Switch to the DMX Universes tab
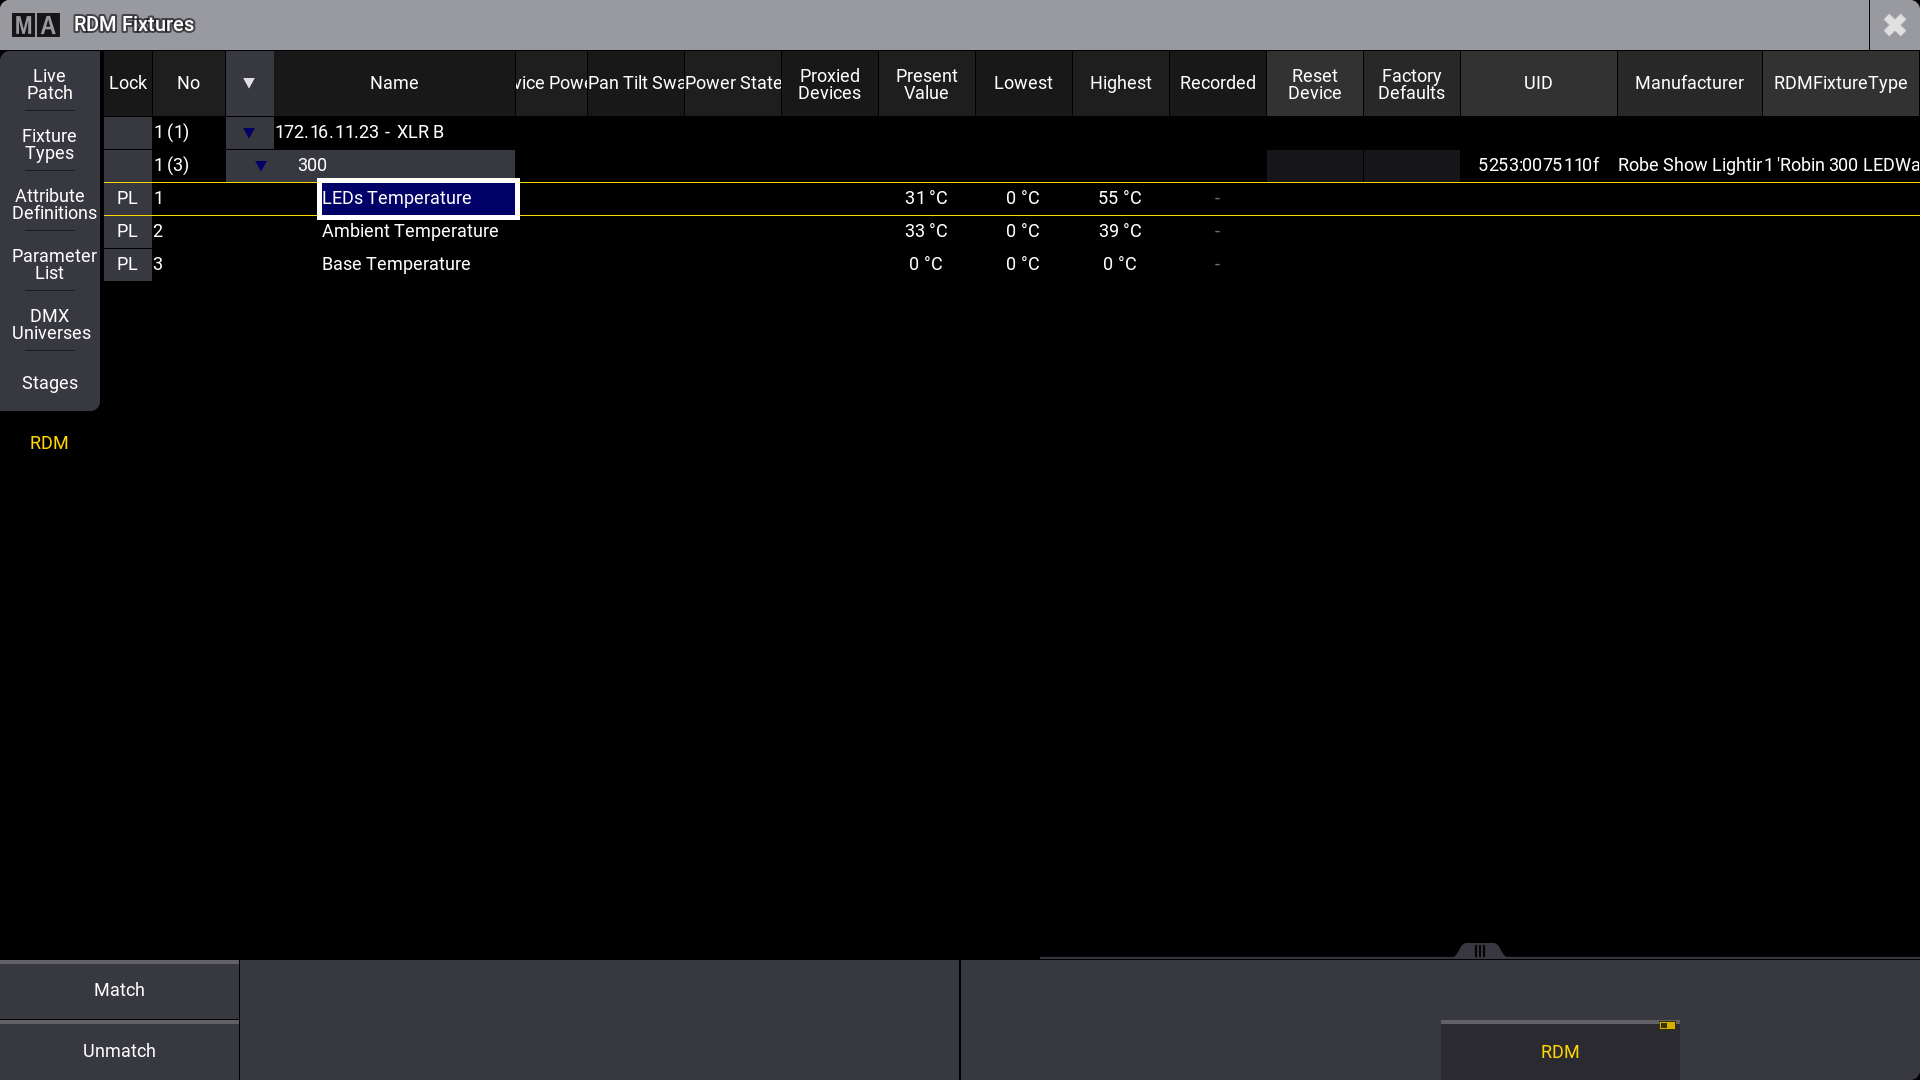Screen dimensions: 1920x1080 [49, 324]
